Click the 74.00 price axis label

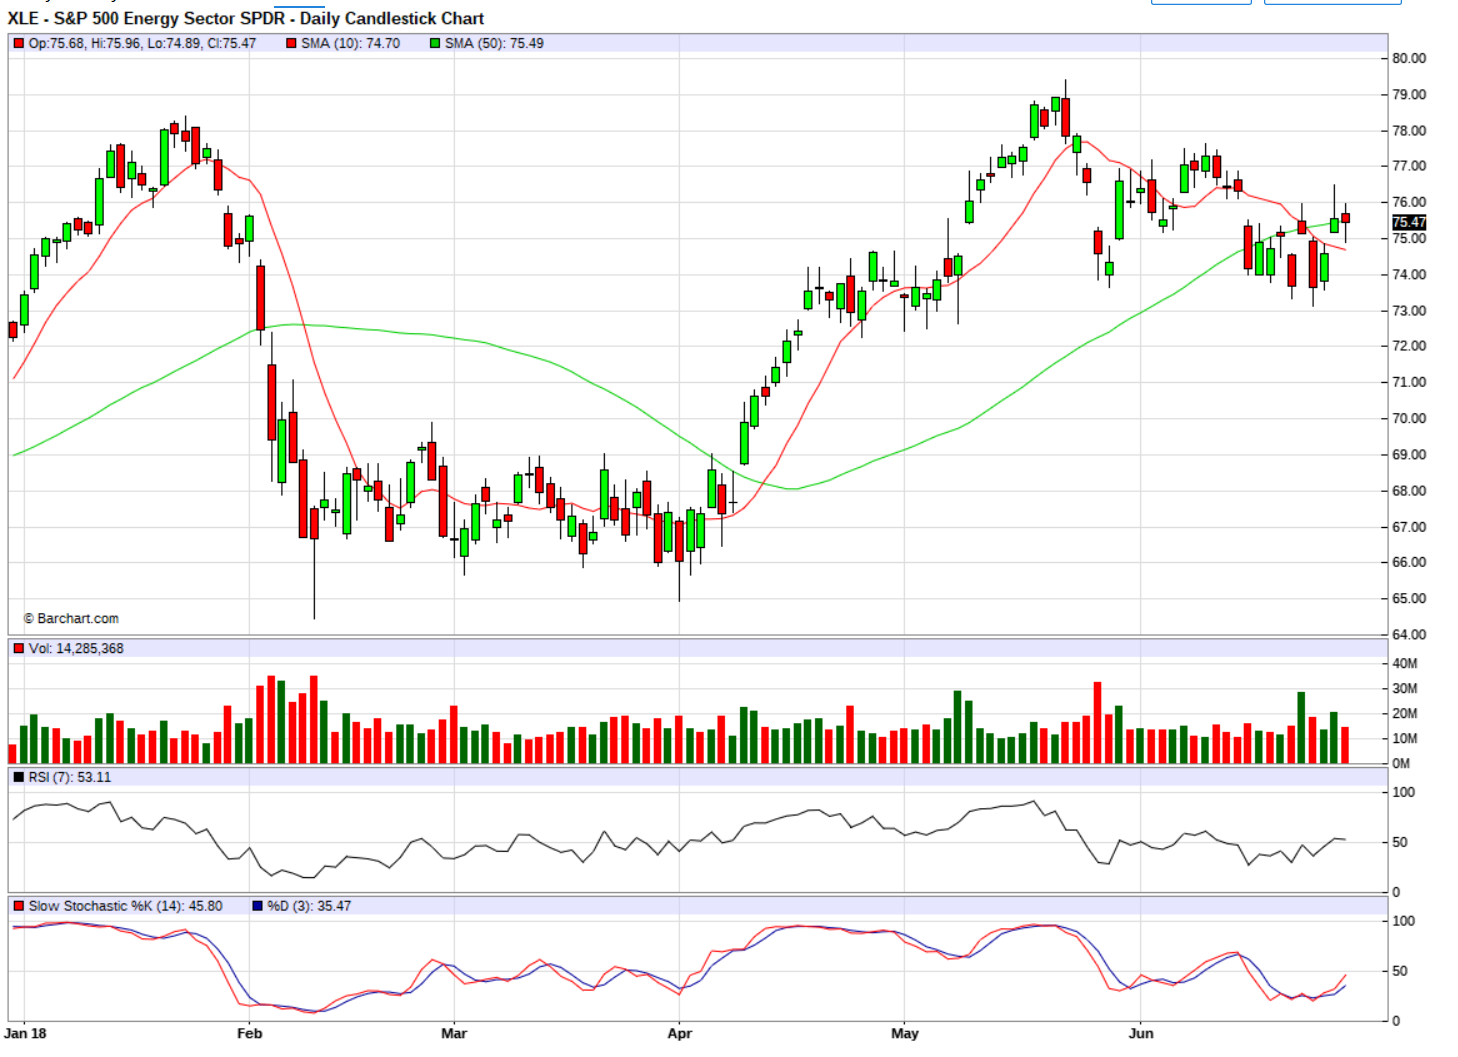(x=1409, y=275)
